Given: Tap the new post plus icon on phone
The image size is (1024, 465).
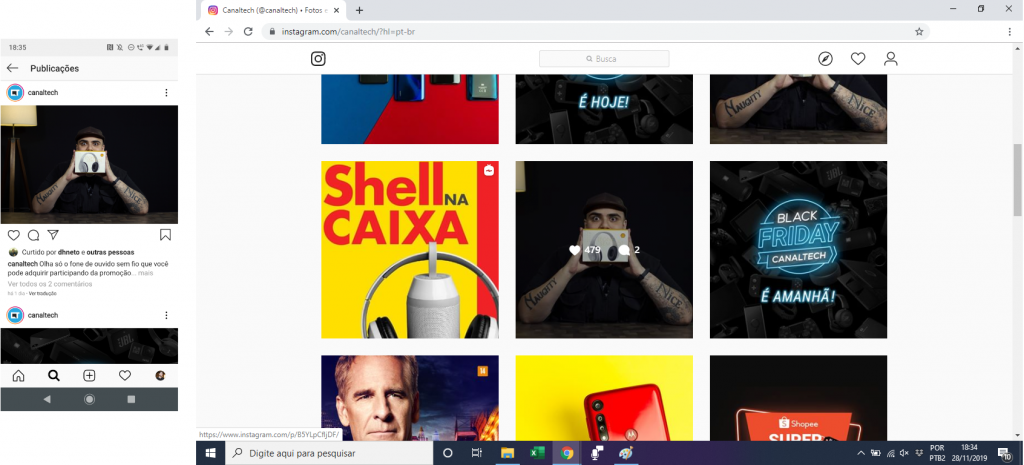Looking at the screenshot, I should pos(89,376).
